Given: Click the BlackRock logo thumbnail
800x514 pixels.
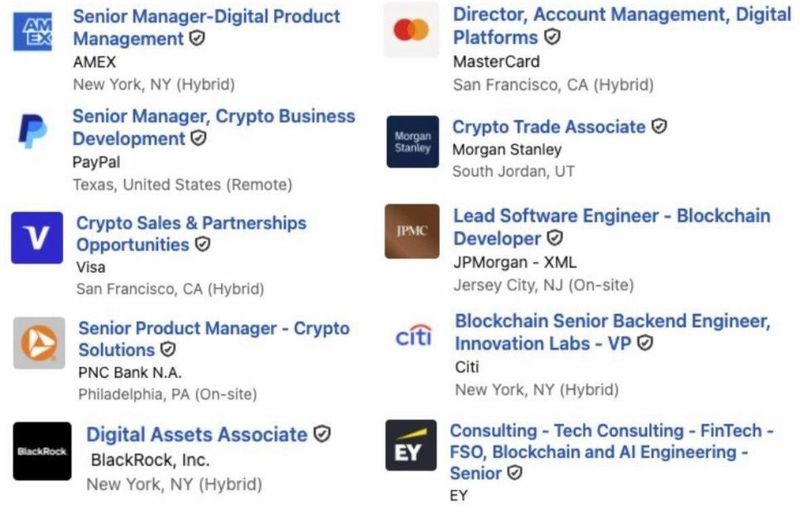Looking at the screenshot, I should 42,450.
